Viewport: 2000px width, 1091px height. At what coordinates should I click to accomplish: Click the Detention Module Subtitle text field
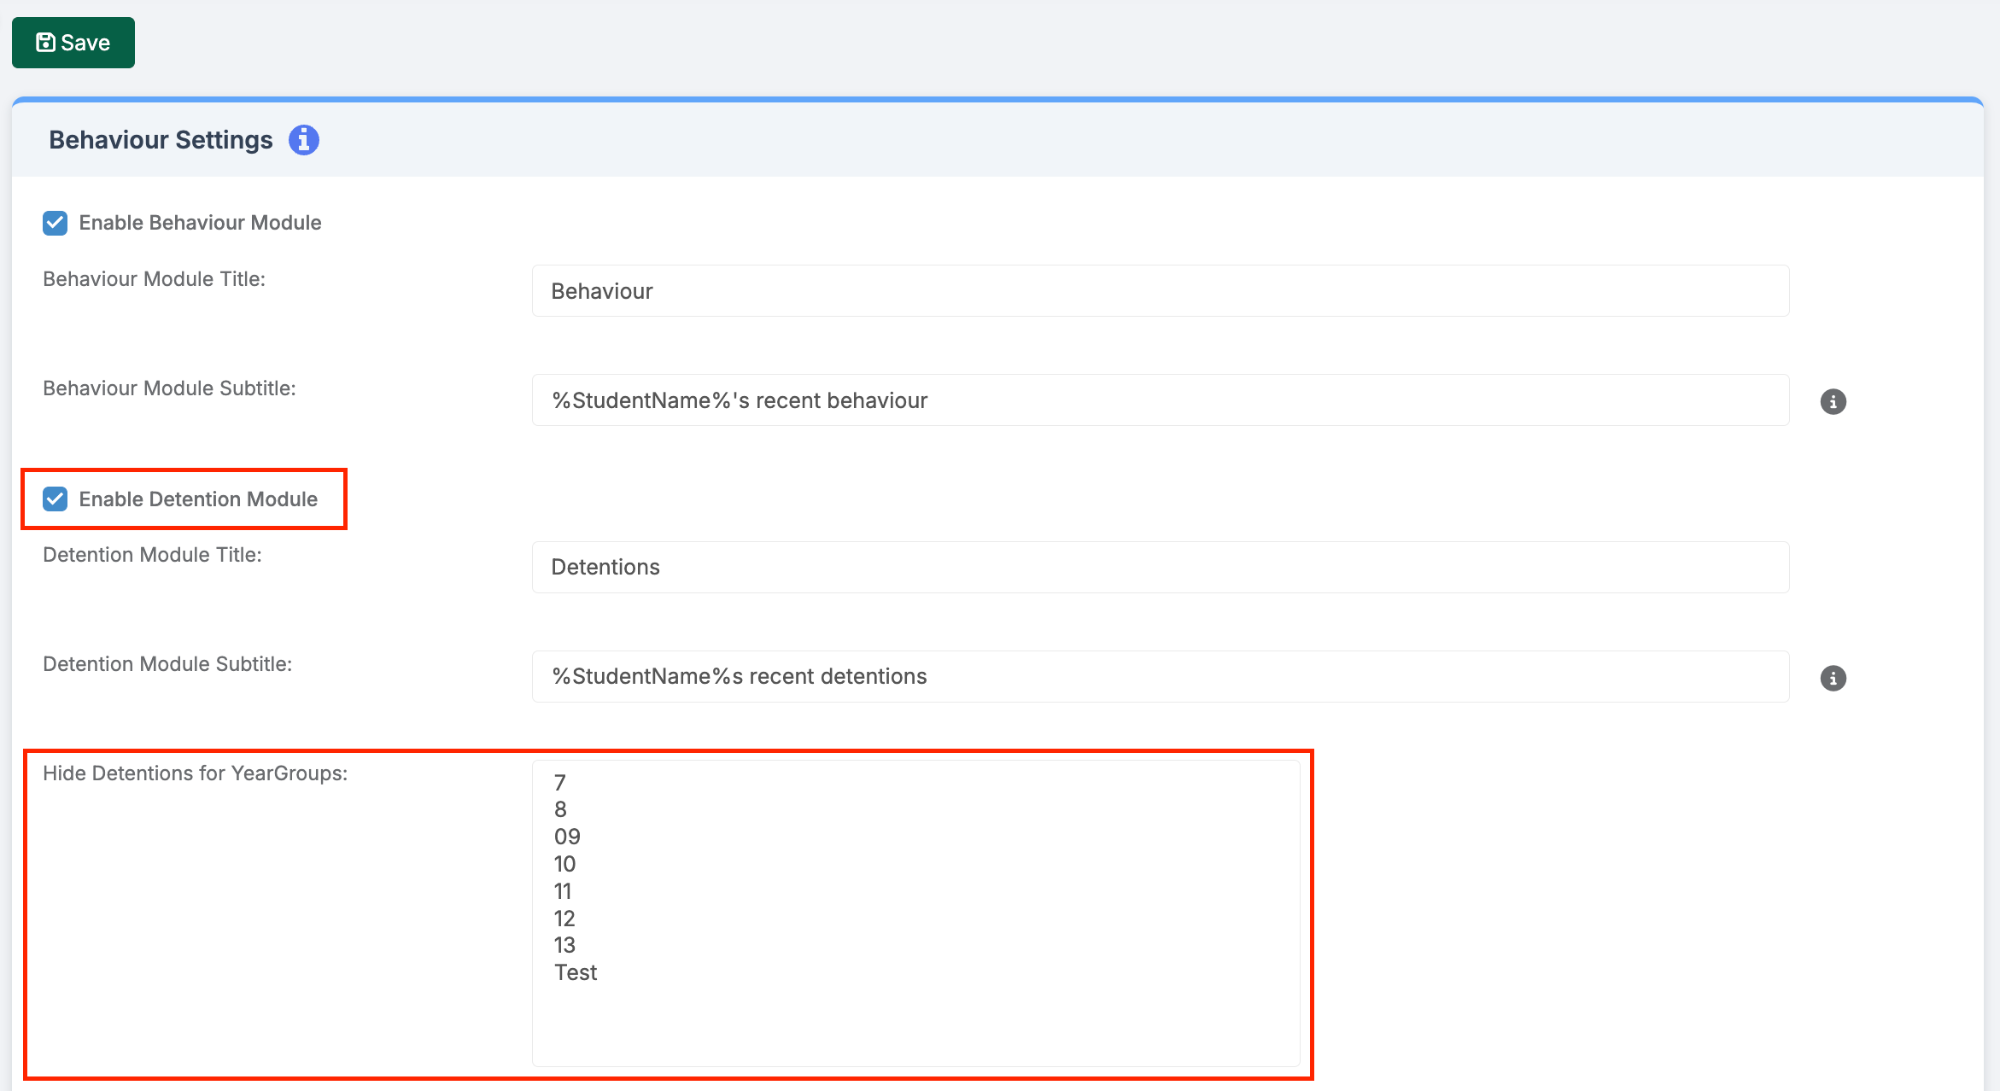[1160, 676]
